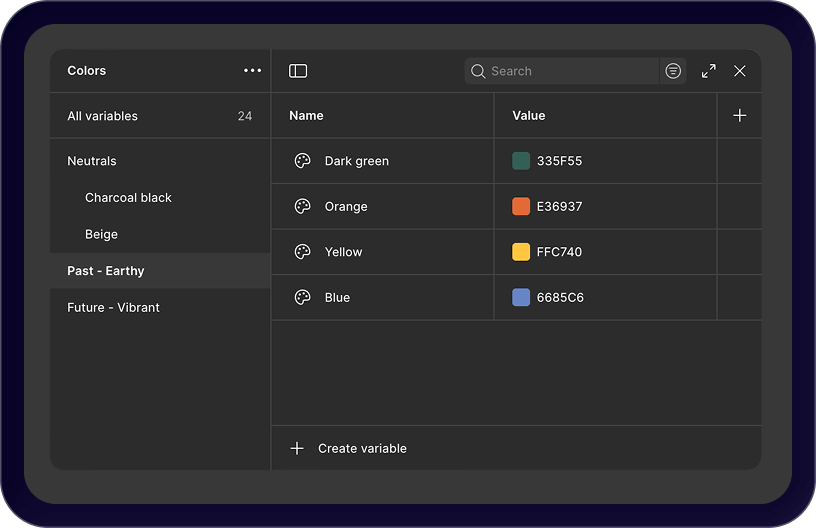816x528 pixels.
Task: Click the Yellow FFC740 color swatch
Action: coord(521,252)
